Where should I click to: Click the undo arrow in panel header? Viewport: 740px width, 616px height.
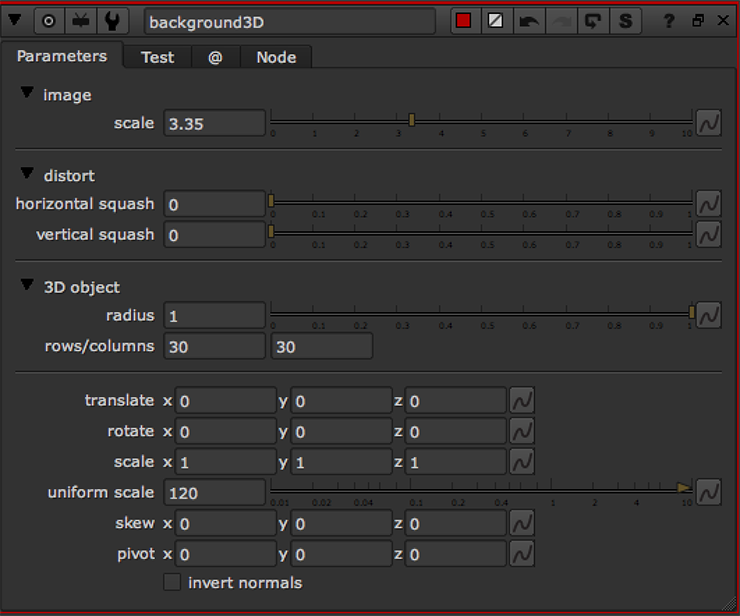[528, 21]
